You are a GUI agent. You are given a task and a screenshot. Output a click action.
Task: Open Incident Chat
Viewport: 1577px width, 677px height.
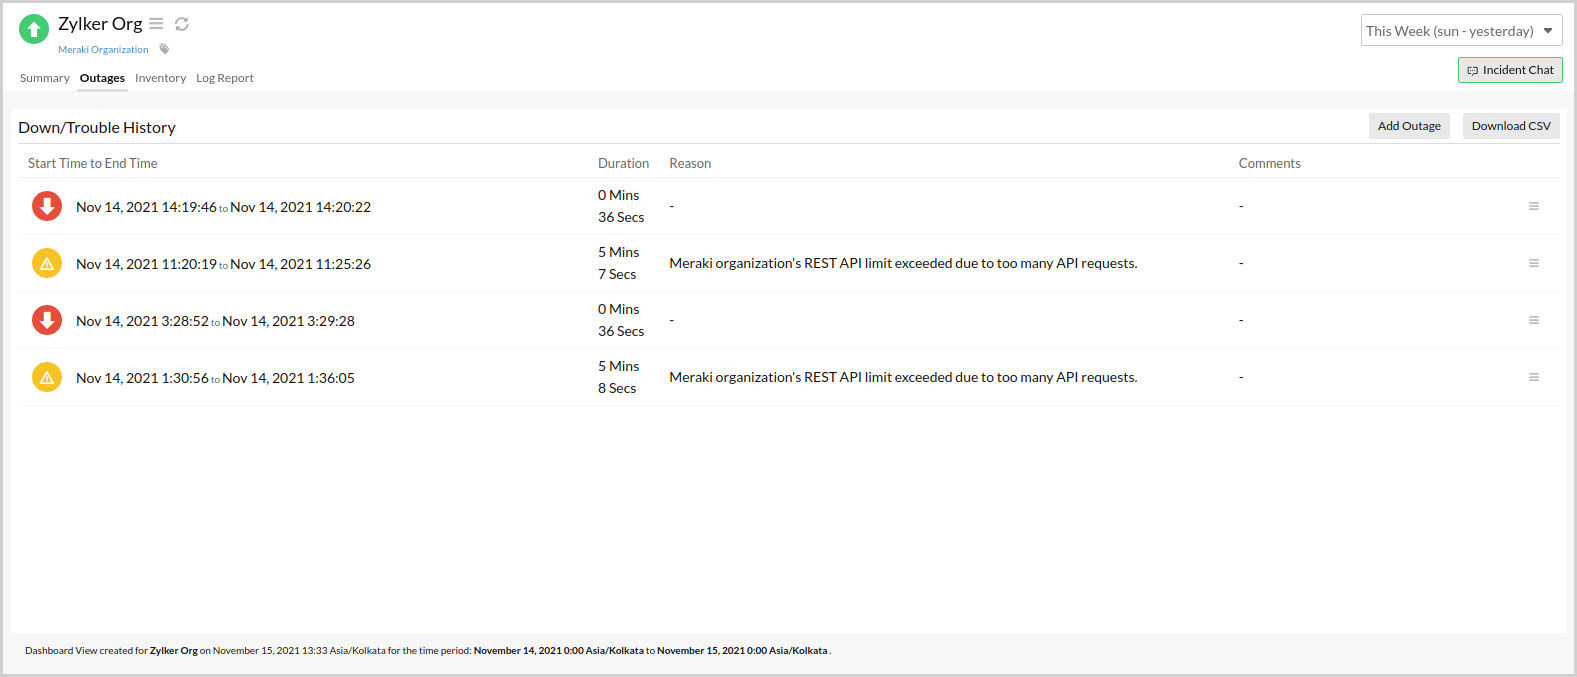tap(1509, 70)
